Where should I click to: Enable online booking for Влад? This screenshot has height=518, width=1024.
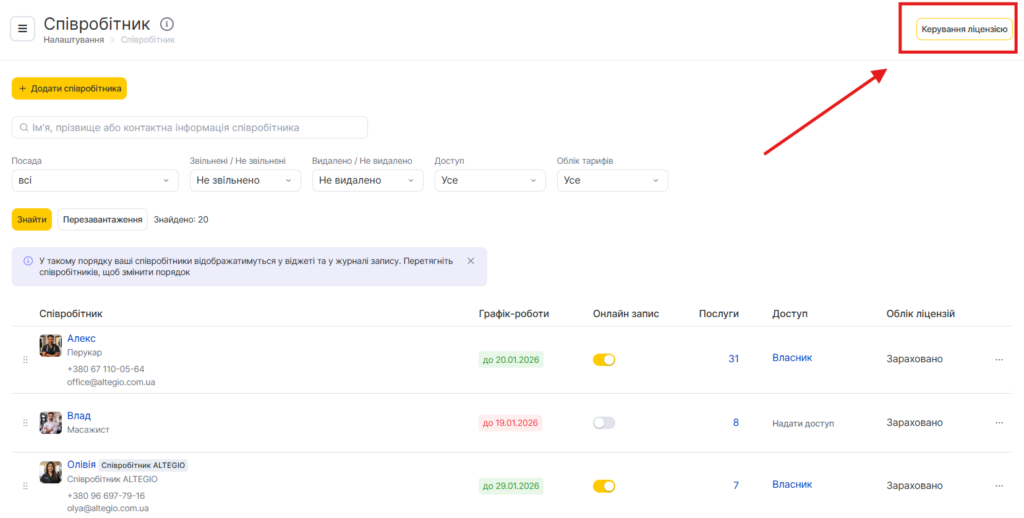click(604, 423)
